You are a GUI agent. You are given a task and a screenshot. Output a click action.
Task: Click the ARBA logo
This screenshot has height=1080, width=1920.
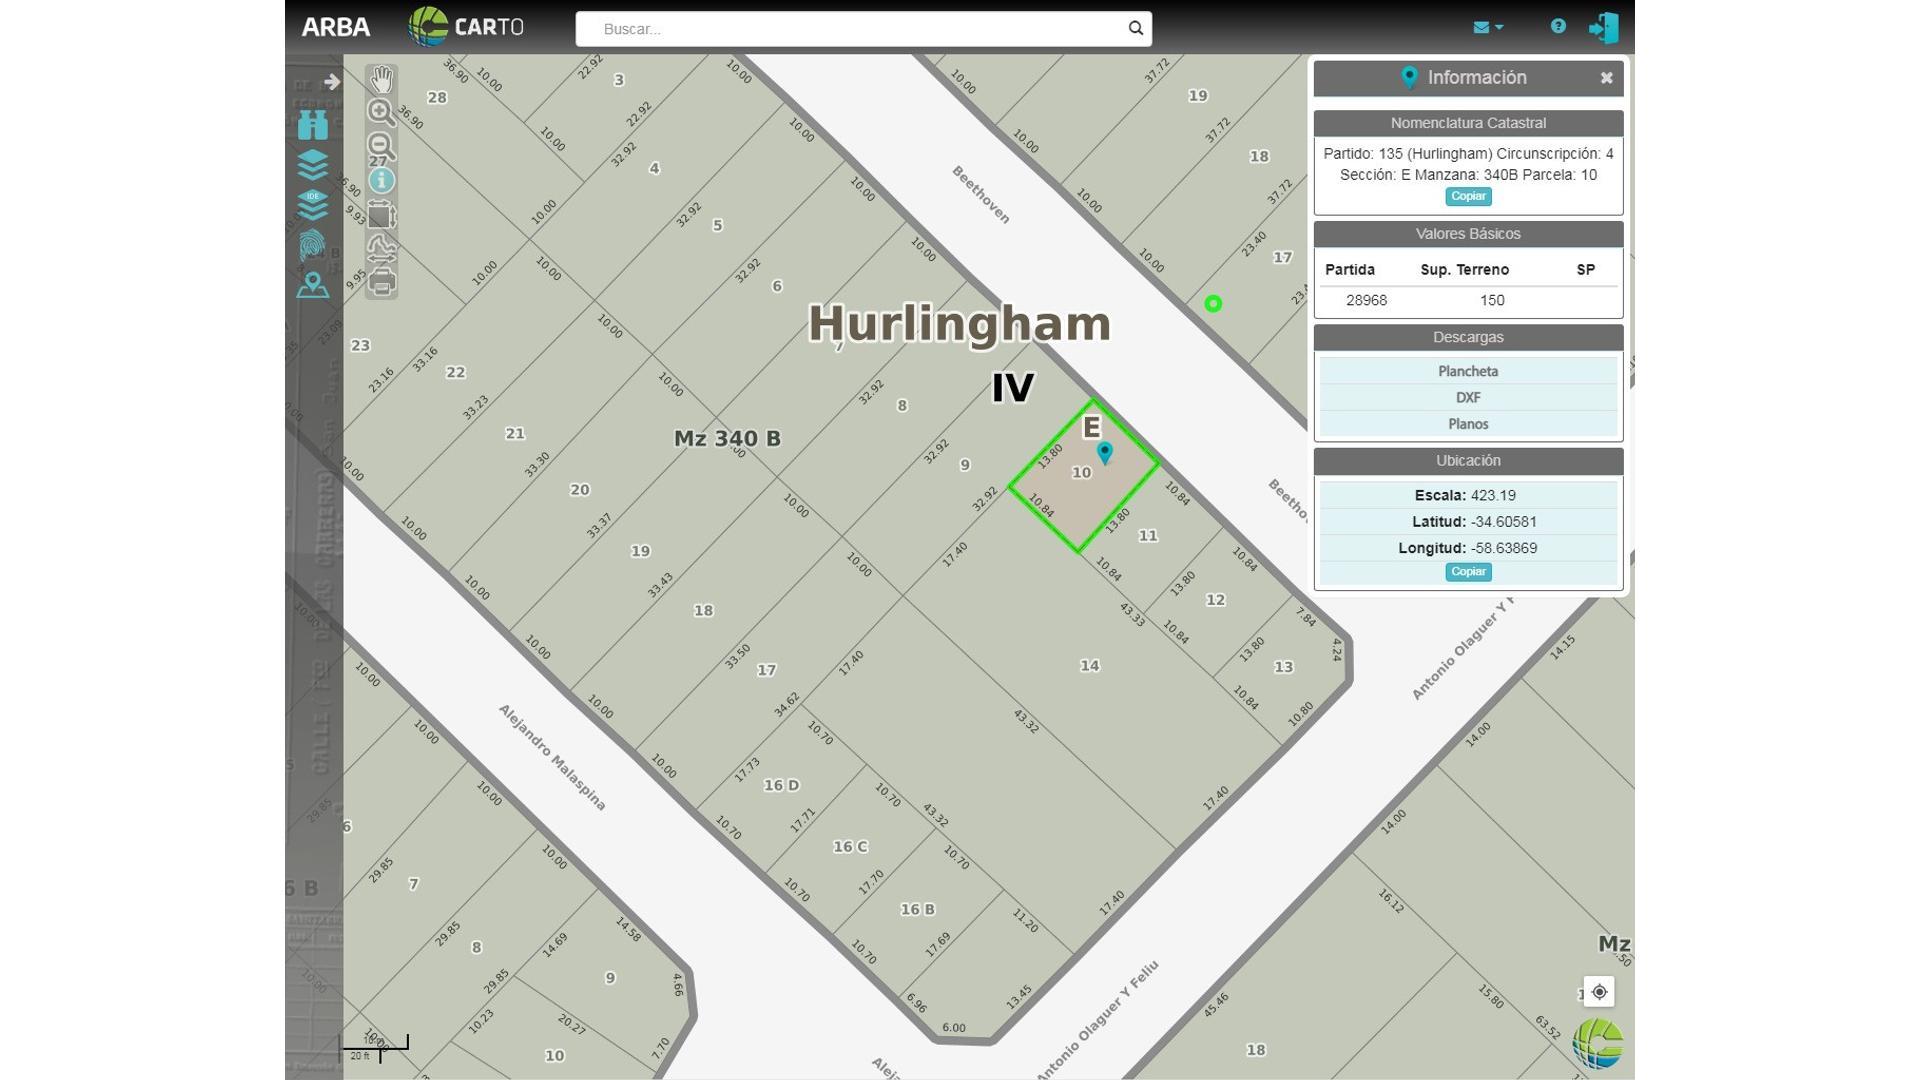tap(336, 27)
